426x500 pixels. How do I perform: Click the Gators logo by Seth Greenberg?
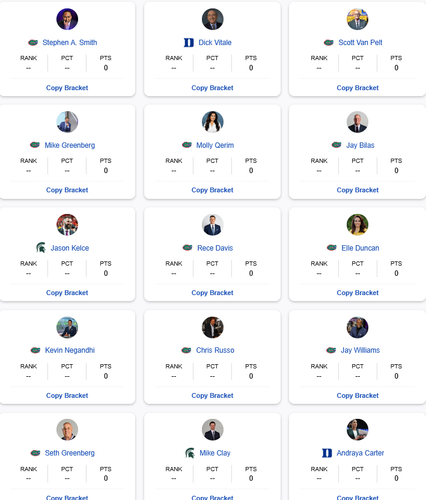tap(35, 453)
